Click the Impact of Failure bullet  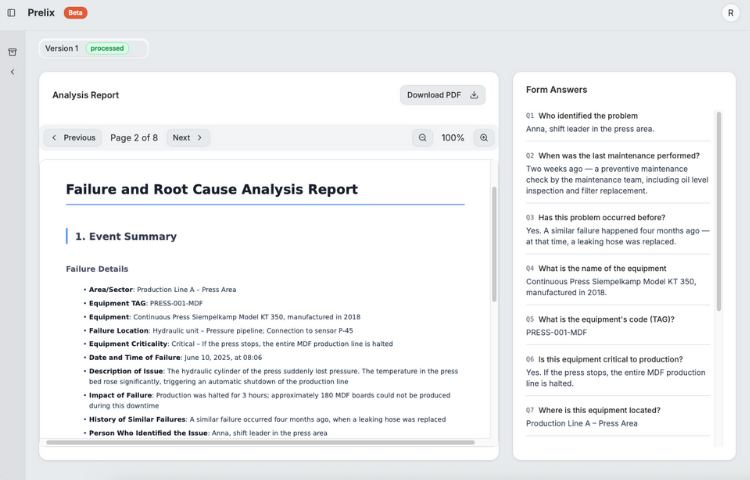[269, 400]
